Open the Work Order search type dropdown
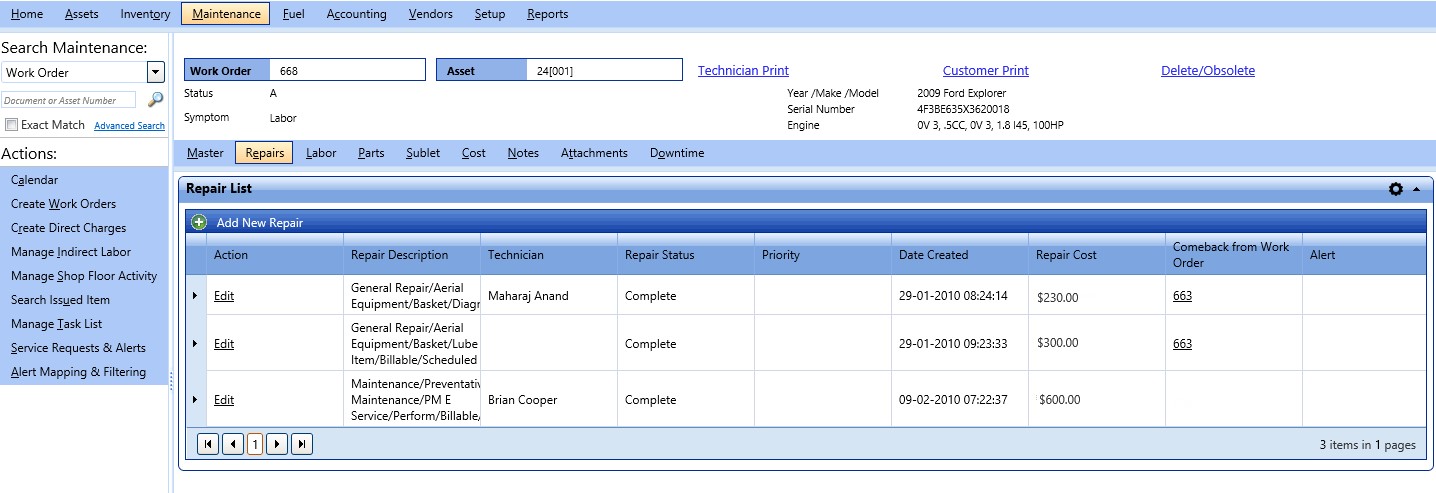1436x493 pixels. coord(155,72)
